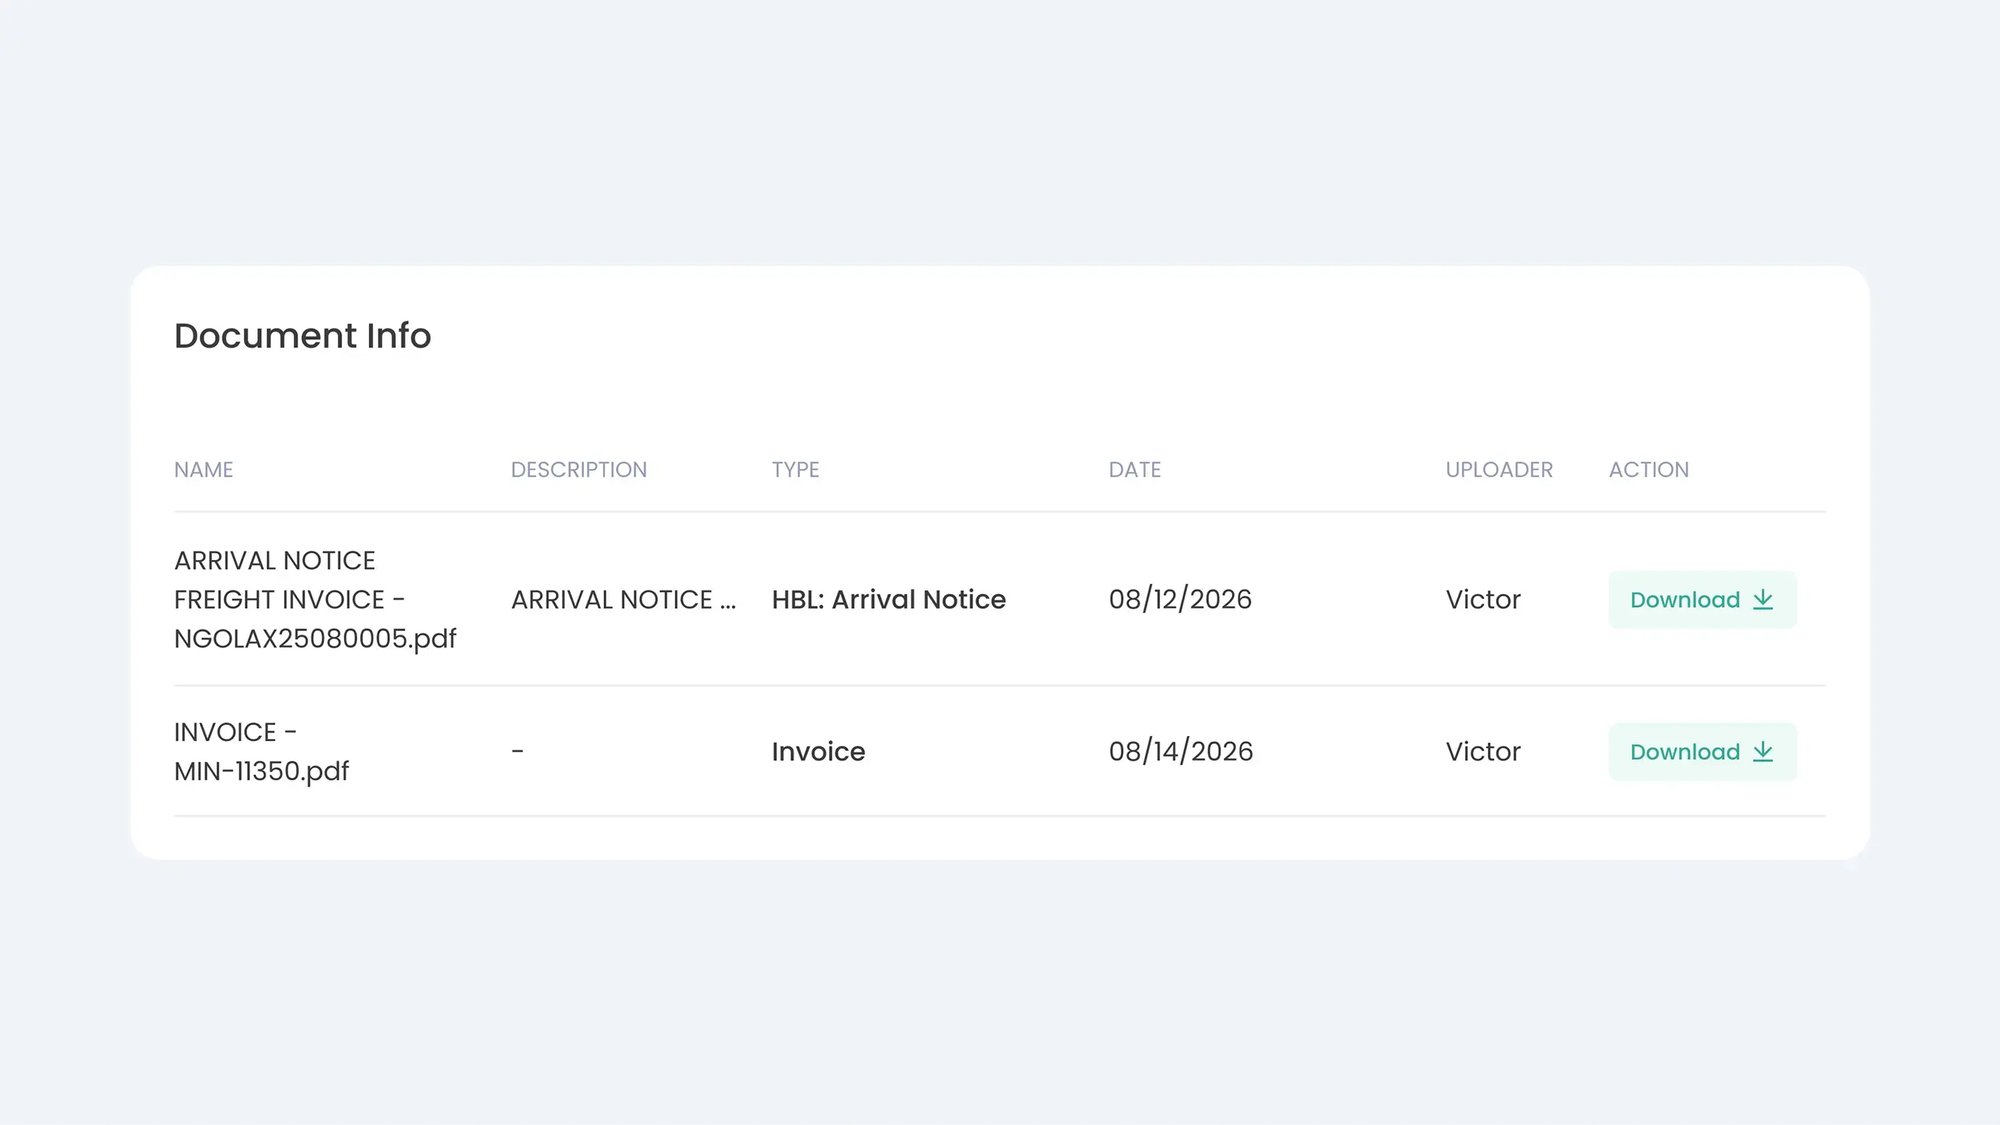Image resolution: width=2000 pixels, height=1125 pixels.
Task: Click the NAME column header
Action: coord(203,470)
